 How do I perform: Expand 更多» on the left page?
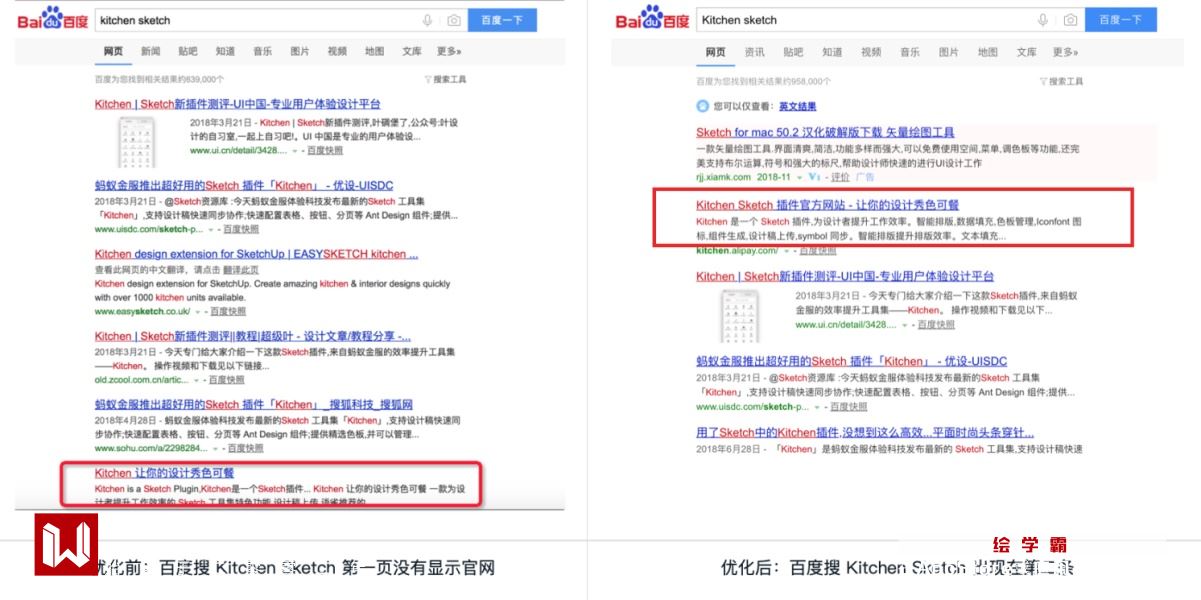(449, 51)
